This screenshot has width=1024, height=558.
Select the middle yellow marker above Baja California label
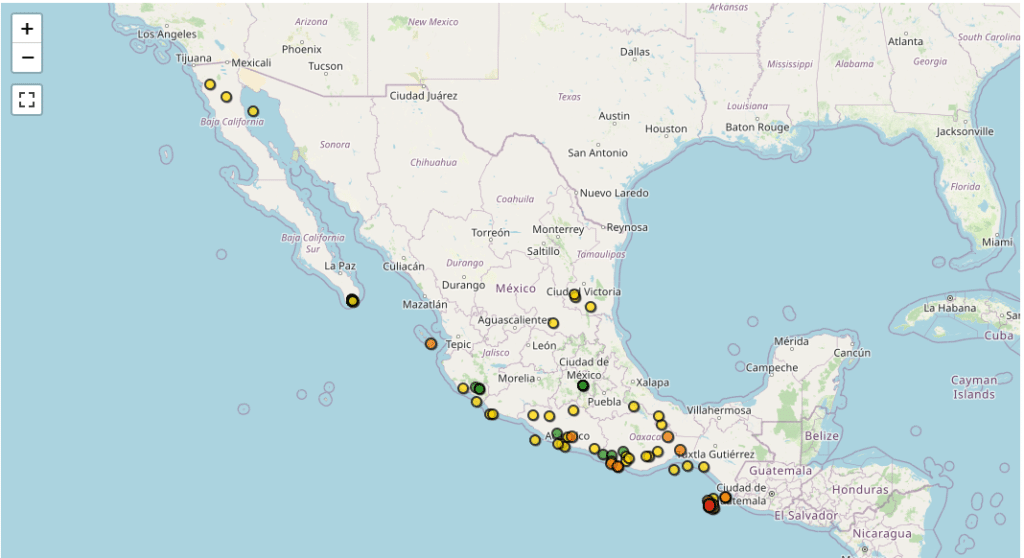(x=226, y=97)
